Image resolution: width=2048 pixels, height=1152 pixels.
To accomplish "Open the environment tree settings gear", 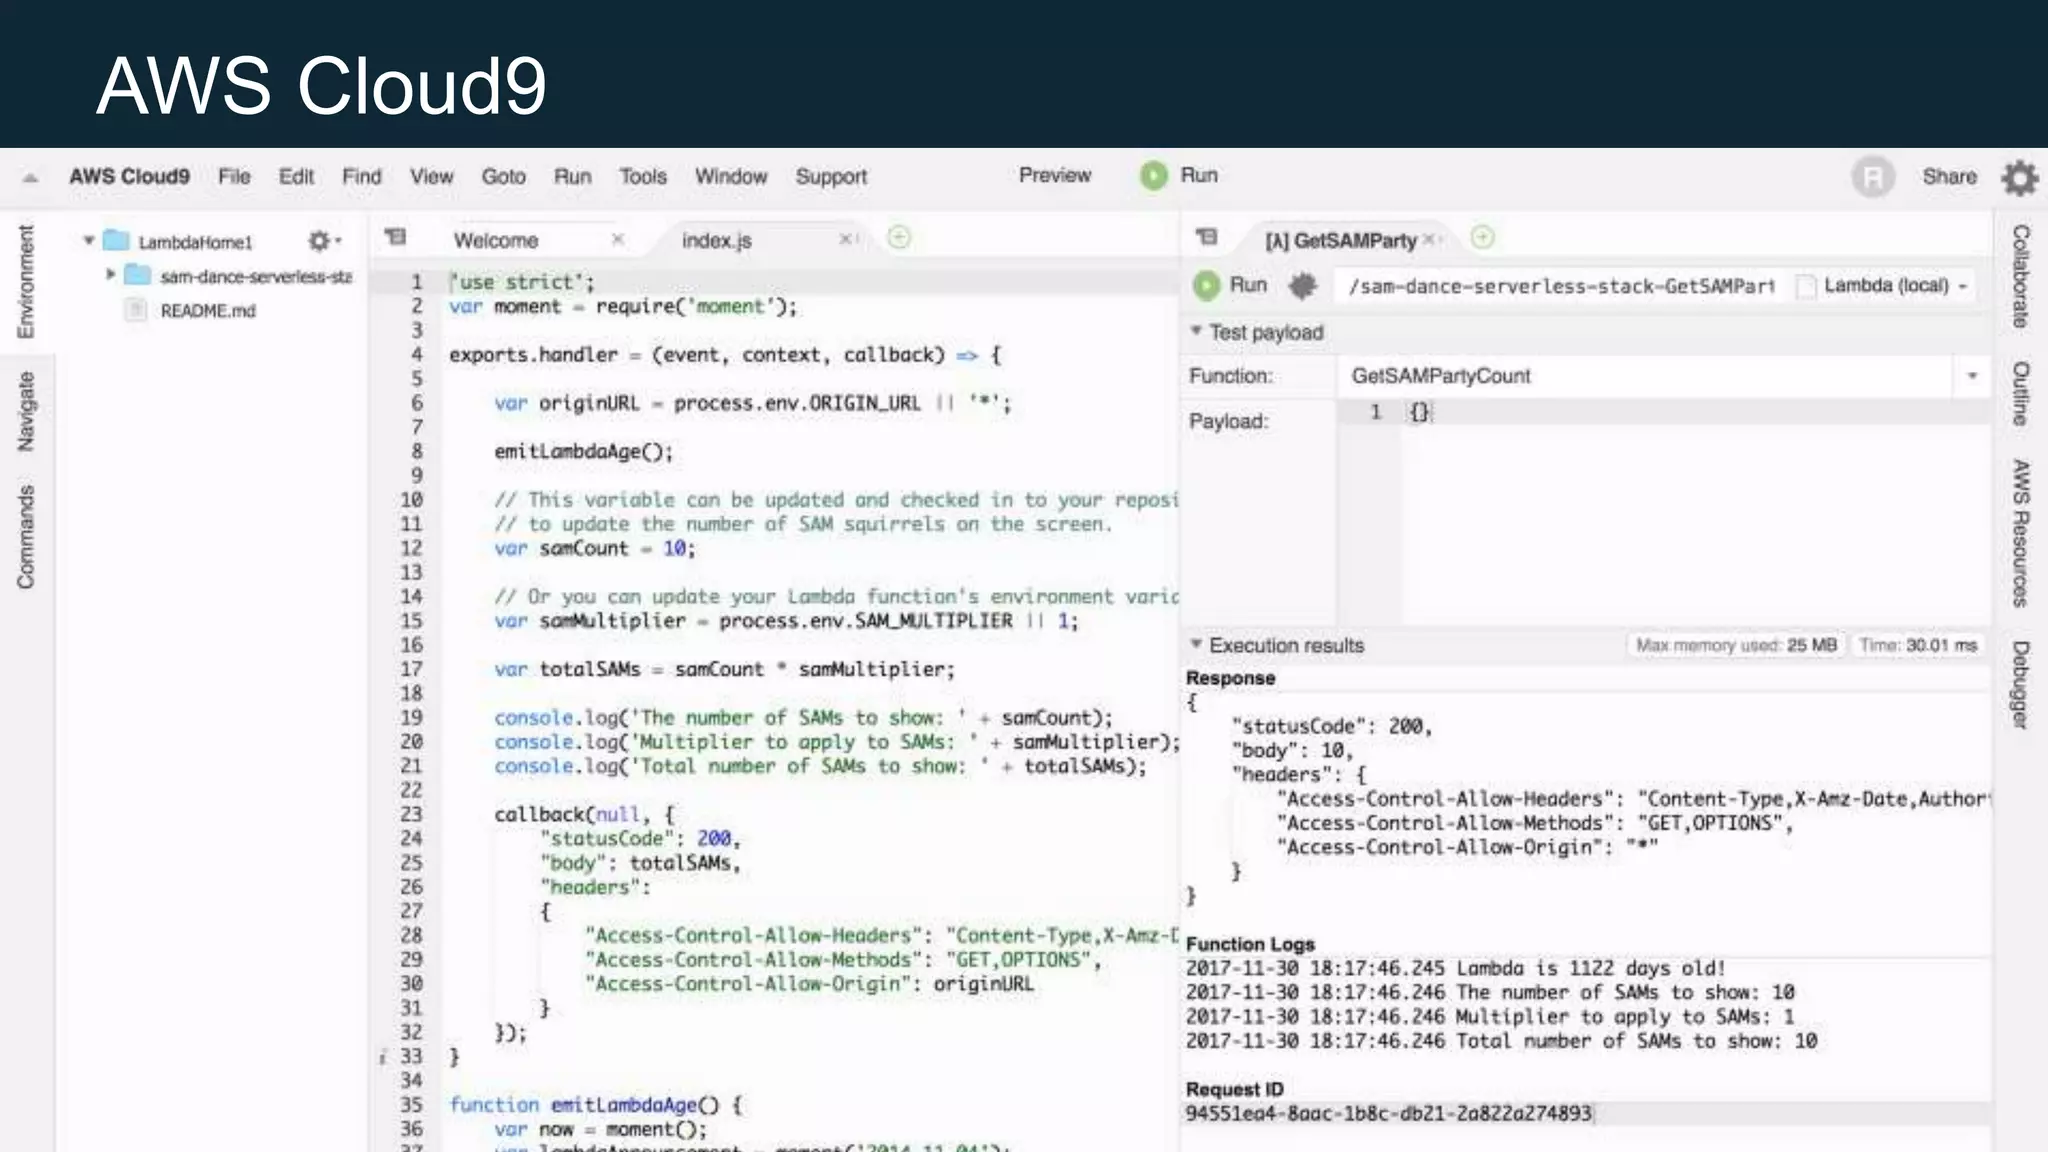I will point(322,241).
